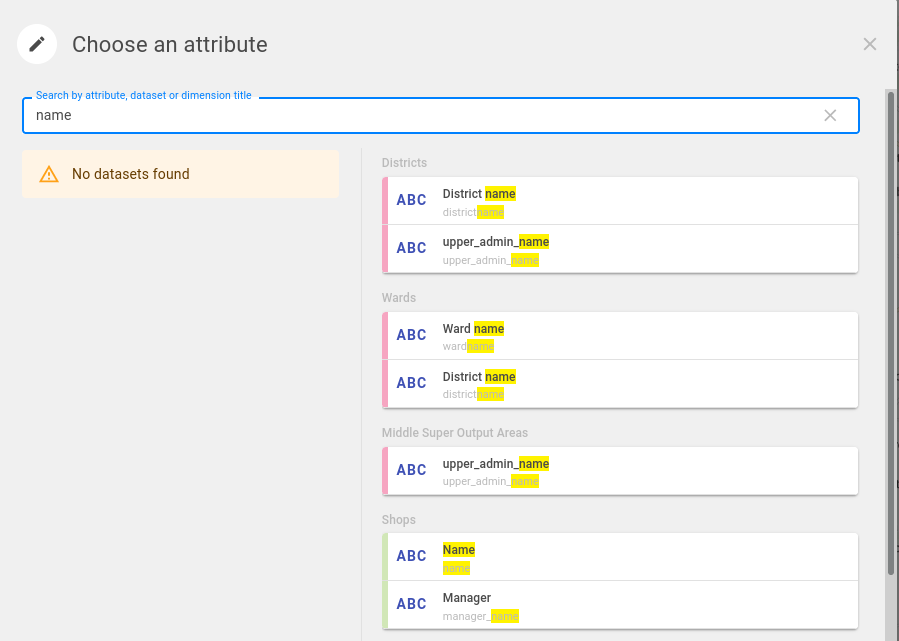899x641 pixels.
Task: Click the warning triangle icon
Action: 49,174
